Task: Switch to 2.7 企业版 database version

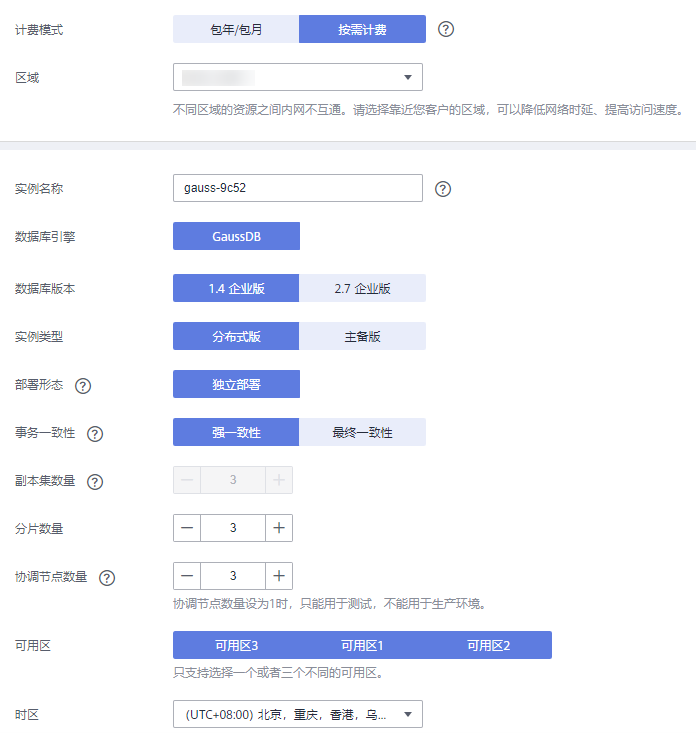Action: (x=362, y=288)
